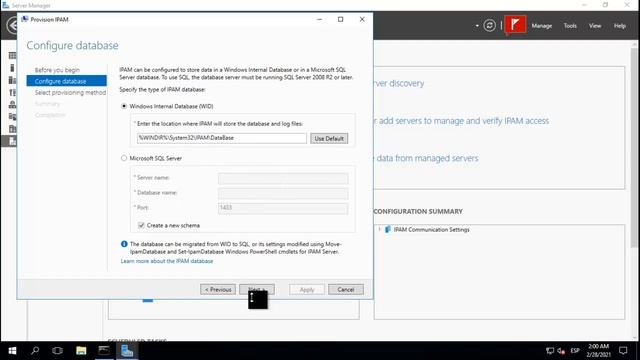
Task: Click Server Manager taskbar icon
Action: 127,351
